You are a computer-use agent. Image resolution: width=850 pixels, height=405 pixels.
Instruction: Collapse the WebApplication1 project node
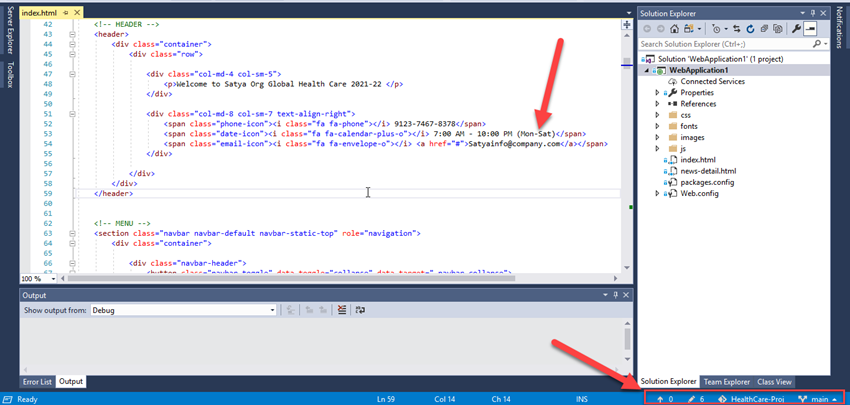tap(646, 70)
